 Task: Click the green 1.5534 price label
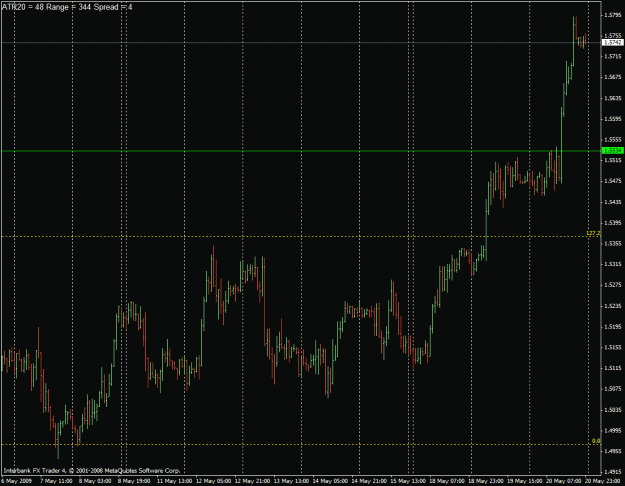tap(613, 151)
